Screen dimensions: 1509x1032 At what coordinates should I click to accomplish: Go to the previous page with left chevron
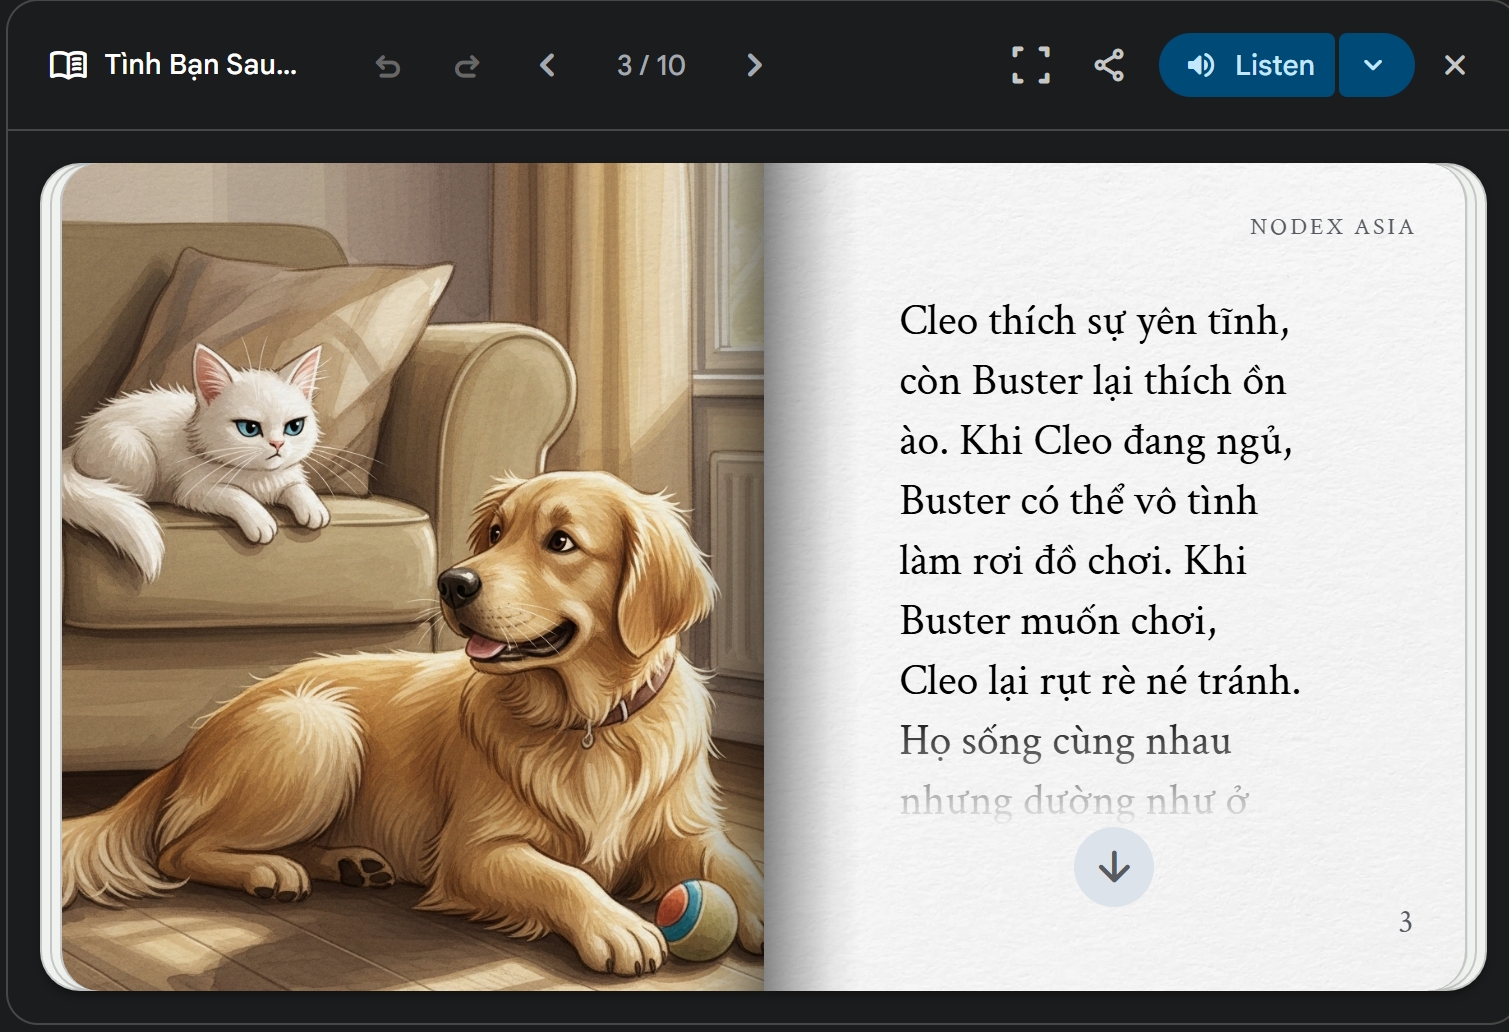547,65
